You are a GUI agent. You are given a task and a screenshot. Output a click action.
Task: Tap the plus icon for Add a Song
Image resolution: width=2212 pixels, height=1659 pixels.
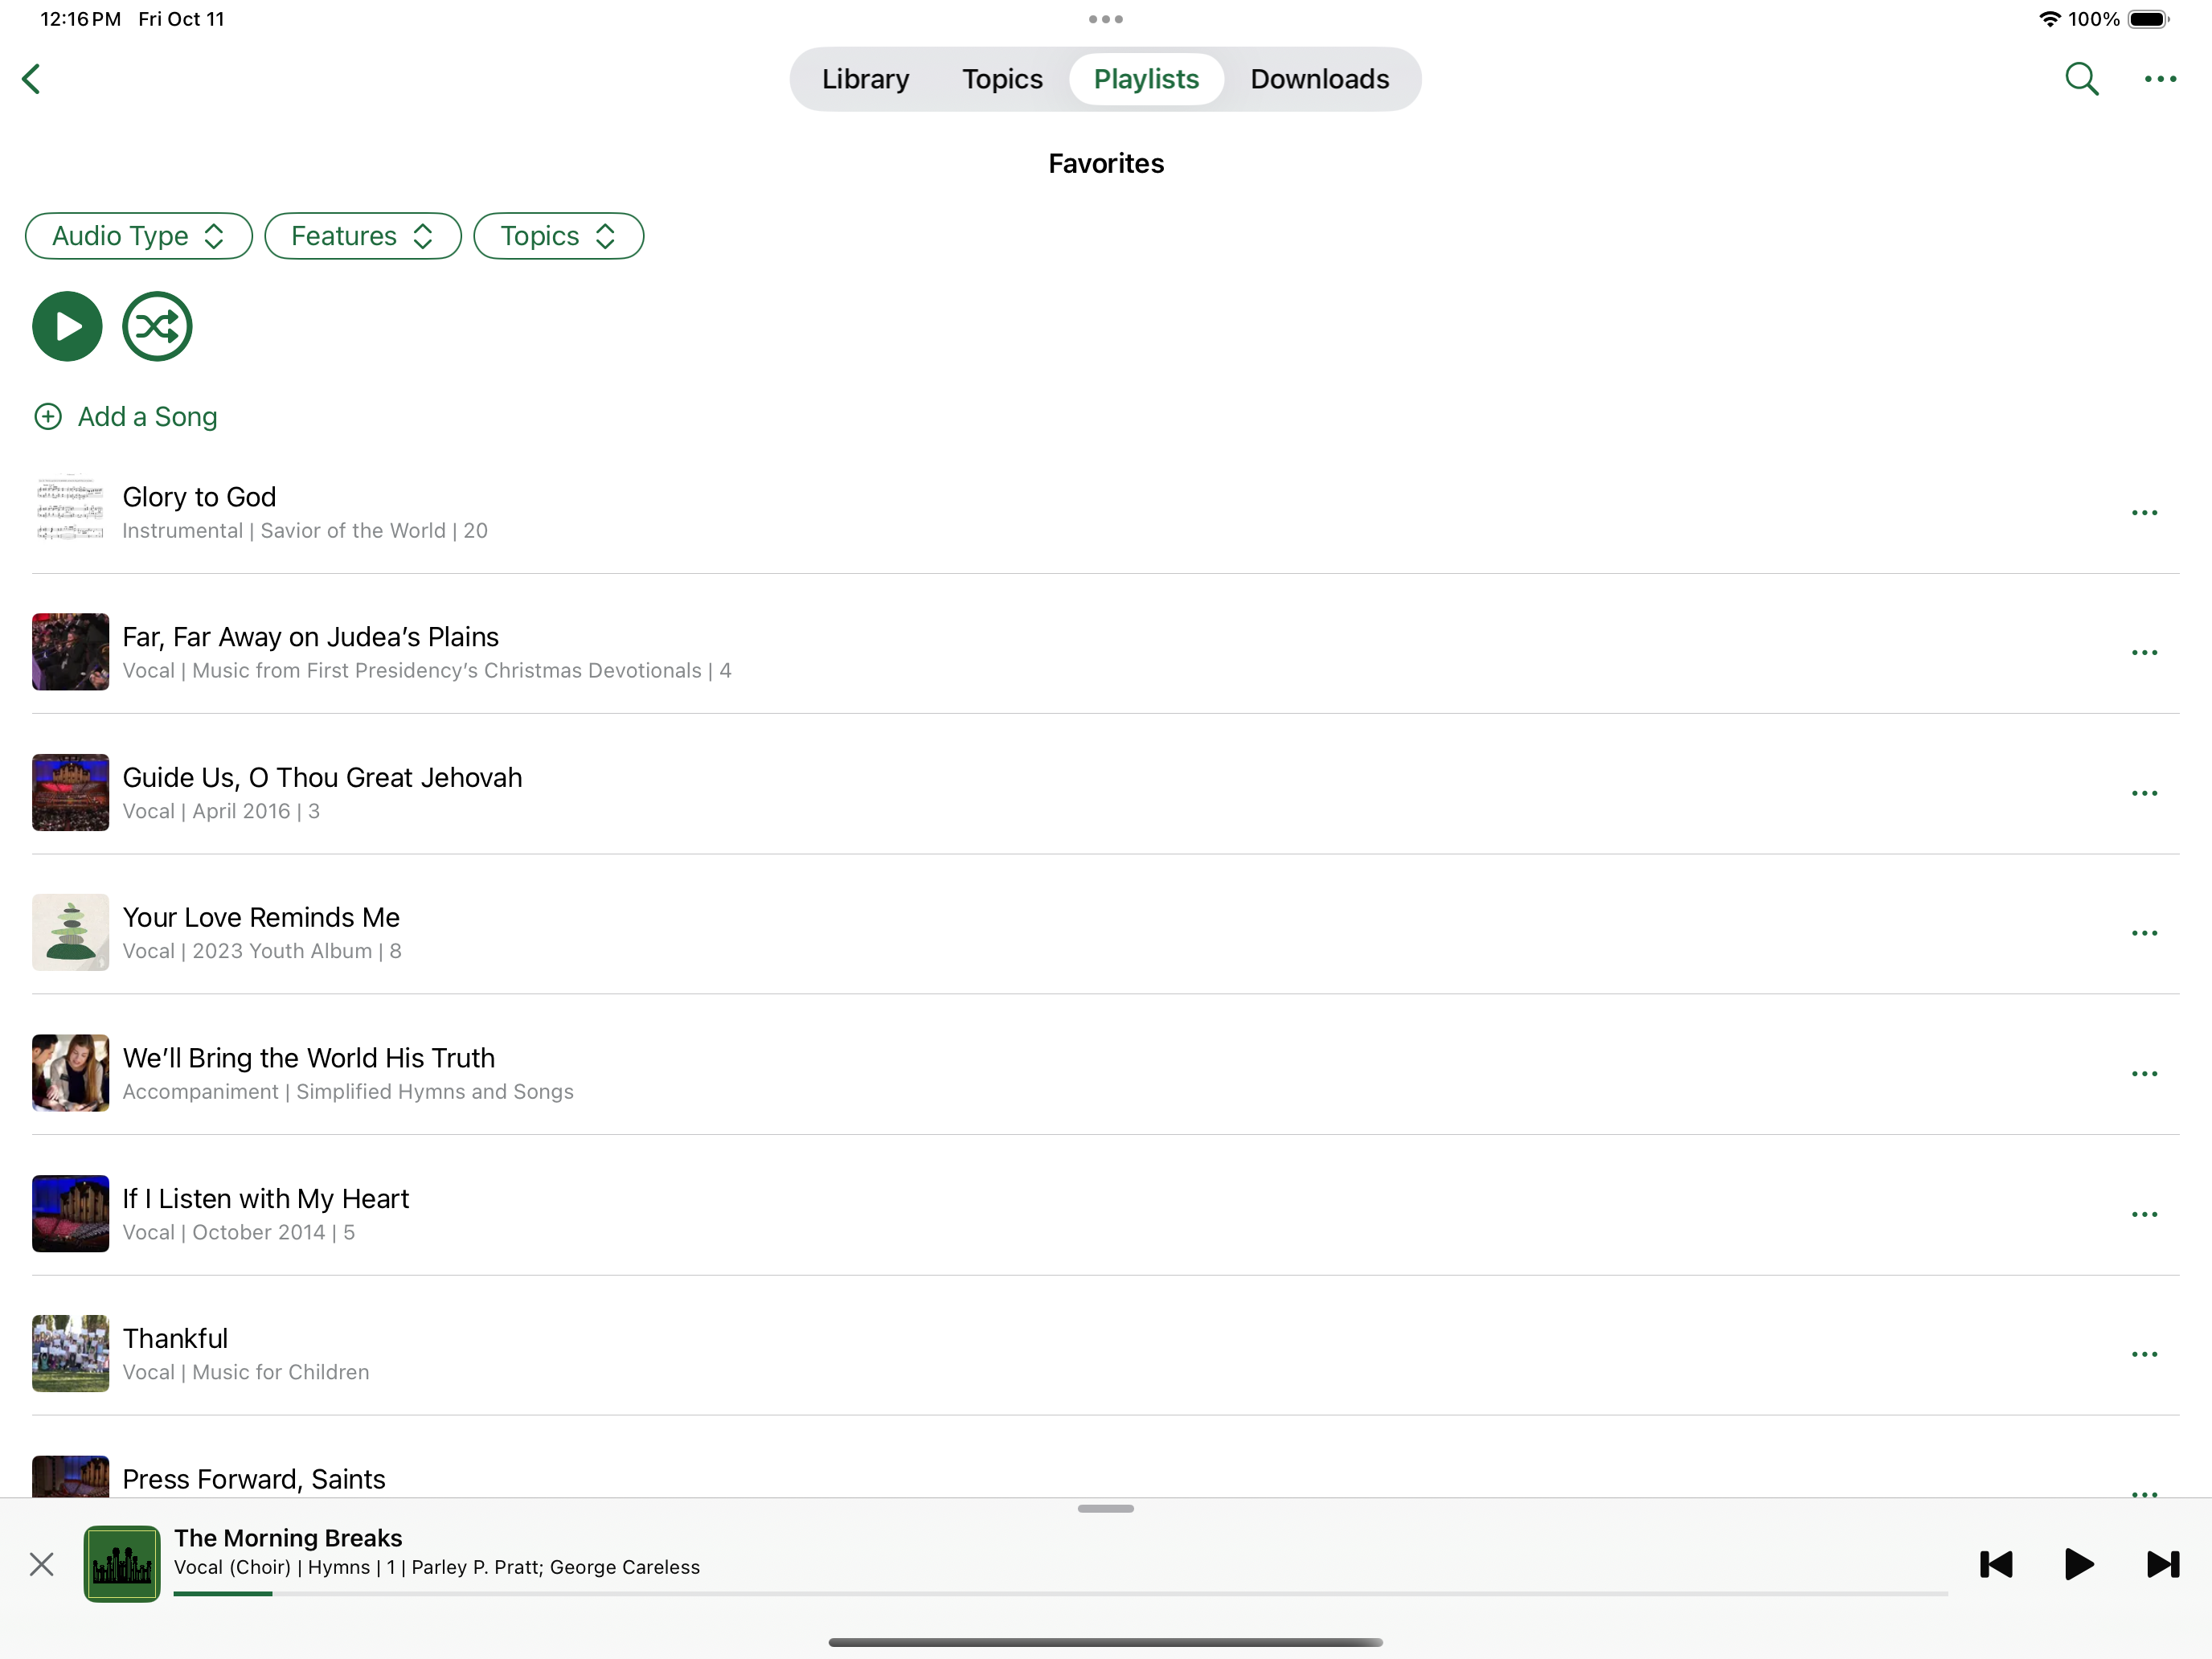click(48, 417)
